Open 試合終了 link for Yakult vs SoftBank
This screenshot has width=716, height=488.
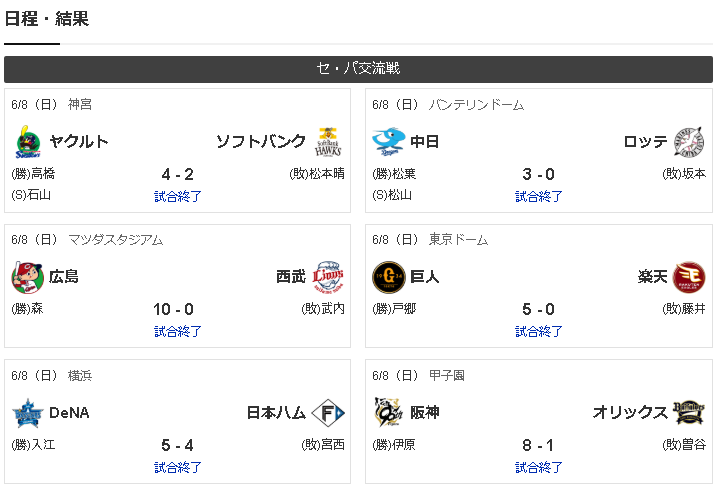178,196
